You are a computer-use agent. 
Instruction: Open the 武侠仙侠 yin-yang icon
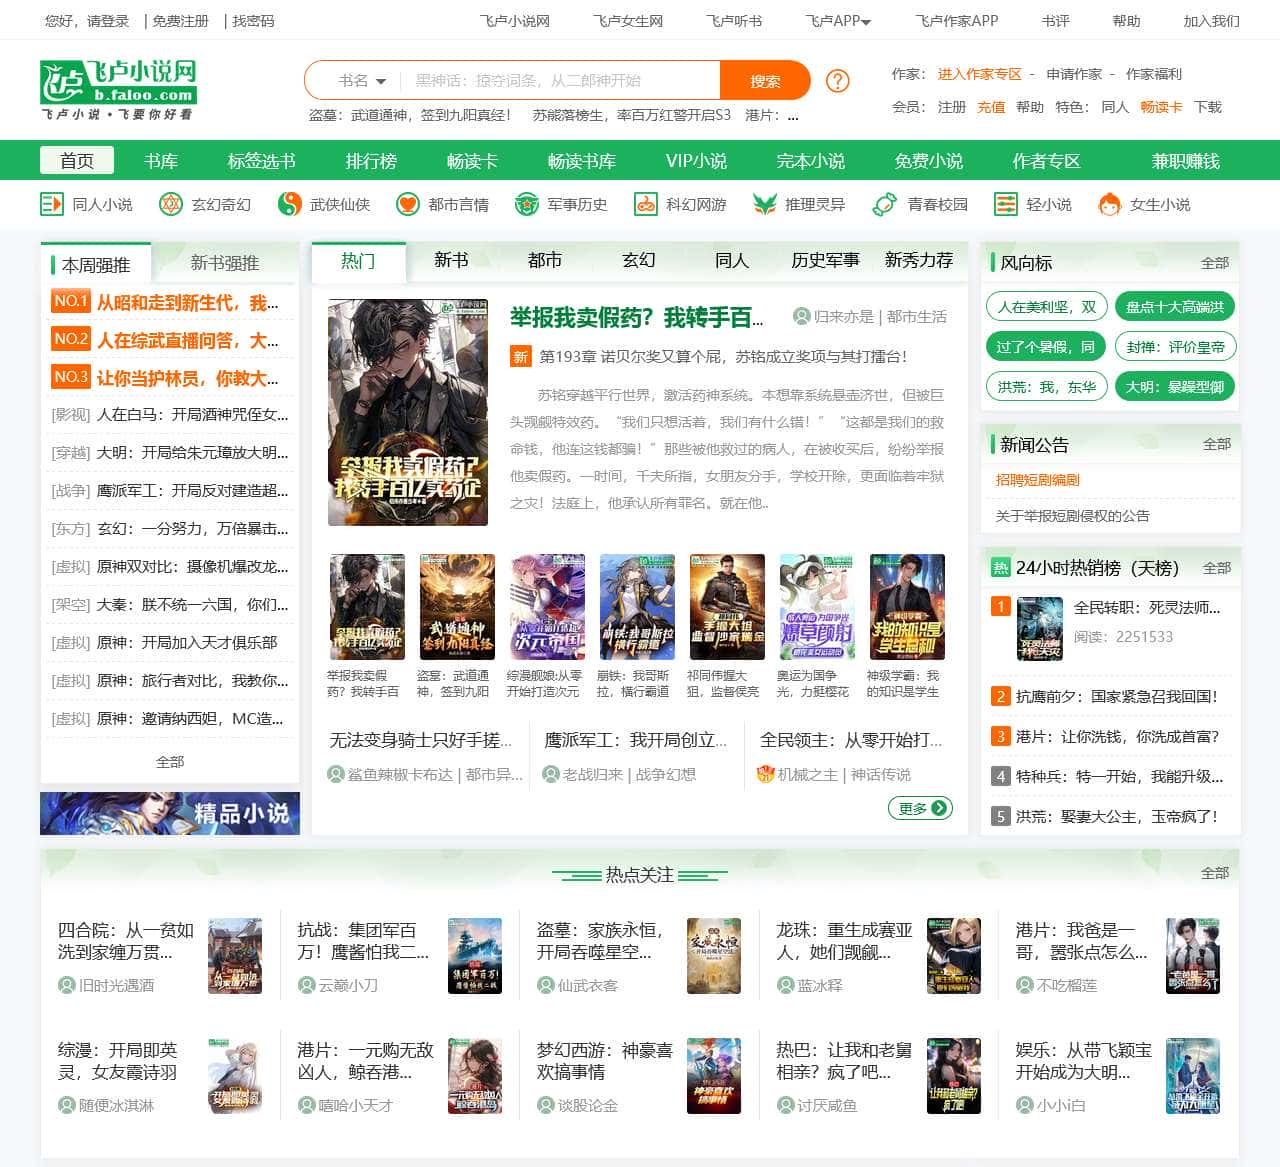pyautogui.click(x=289, y=204)
